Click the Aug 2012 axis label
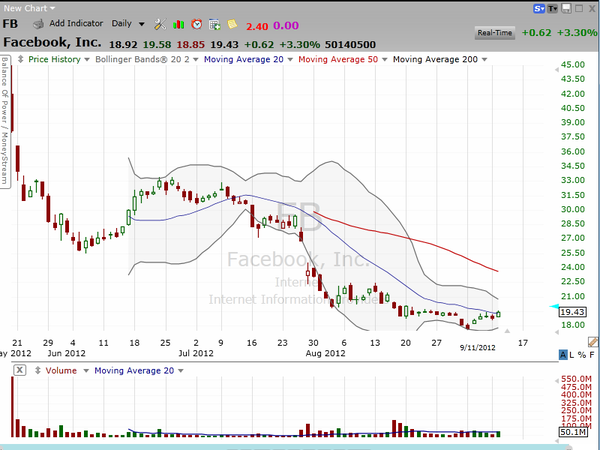This screenshot has height=450, width=600. (x=325, y=353)
